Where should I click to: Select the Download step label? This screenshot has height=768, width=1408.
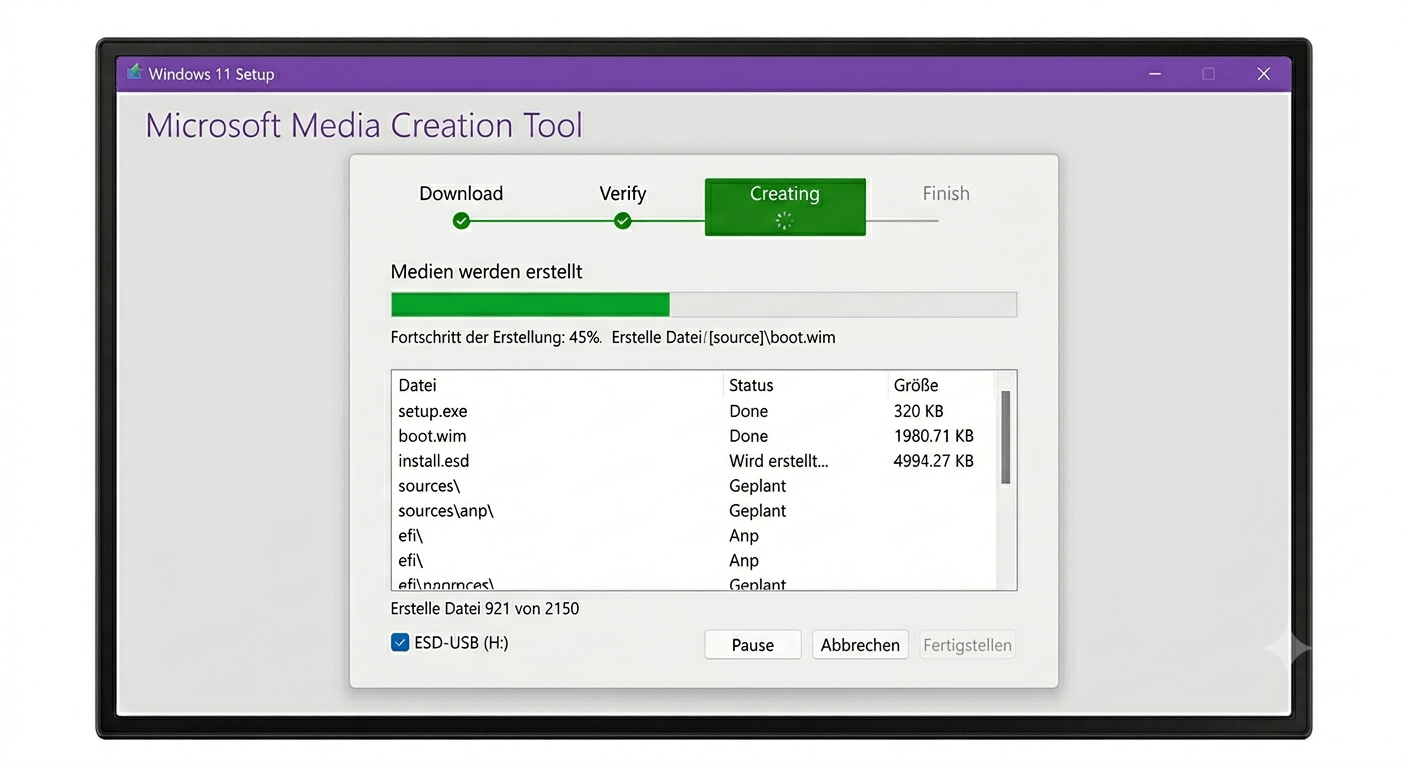[x=461, y=194]
